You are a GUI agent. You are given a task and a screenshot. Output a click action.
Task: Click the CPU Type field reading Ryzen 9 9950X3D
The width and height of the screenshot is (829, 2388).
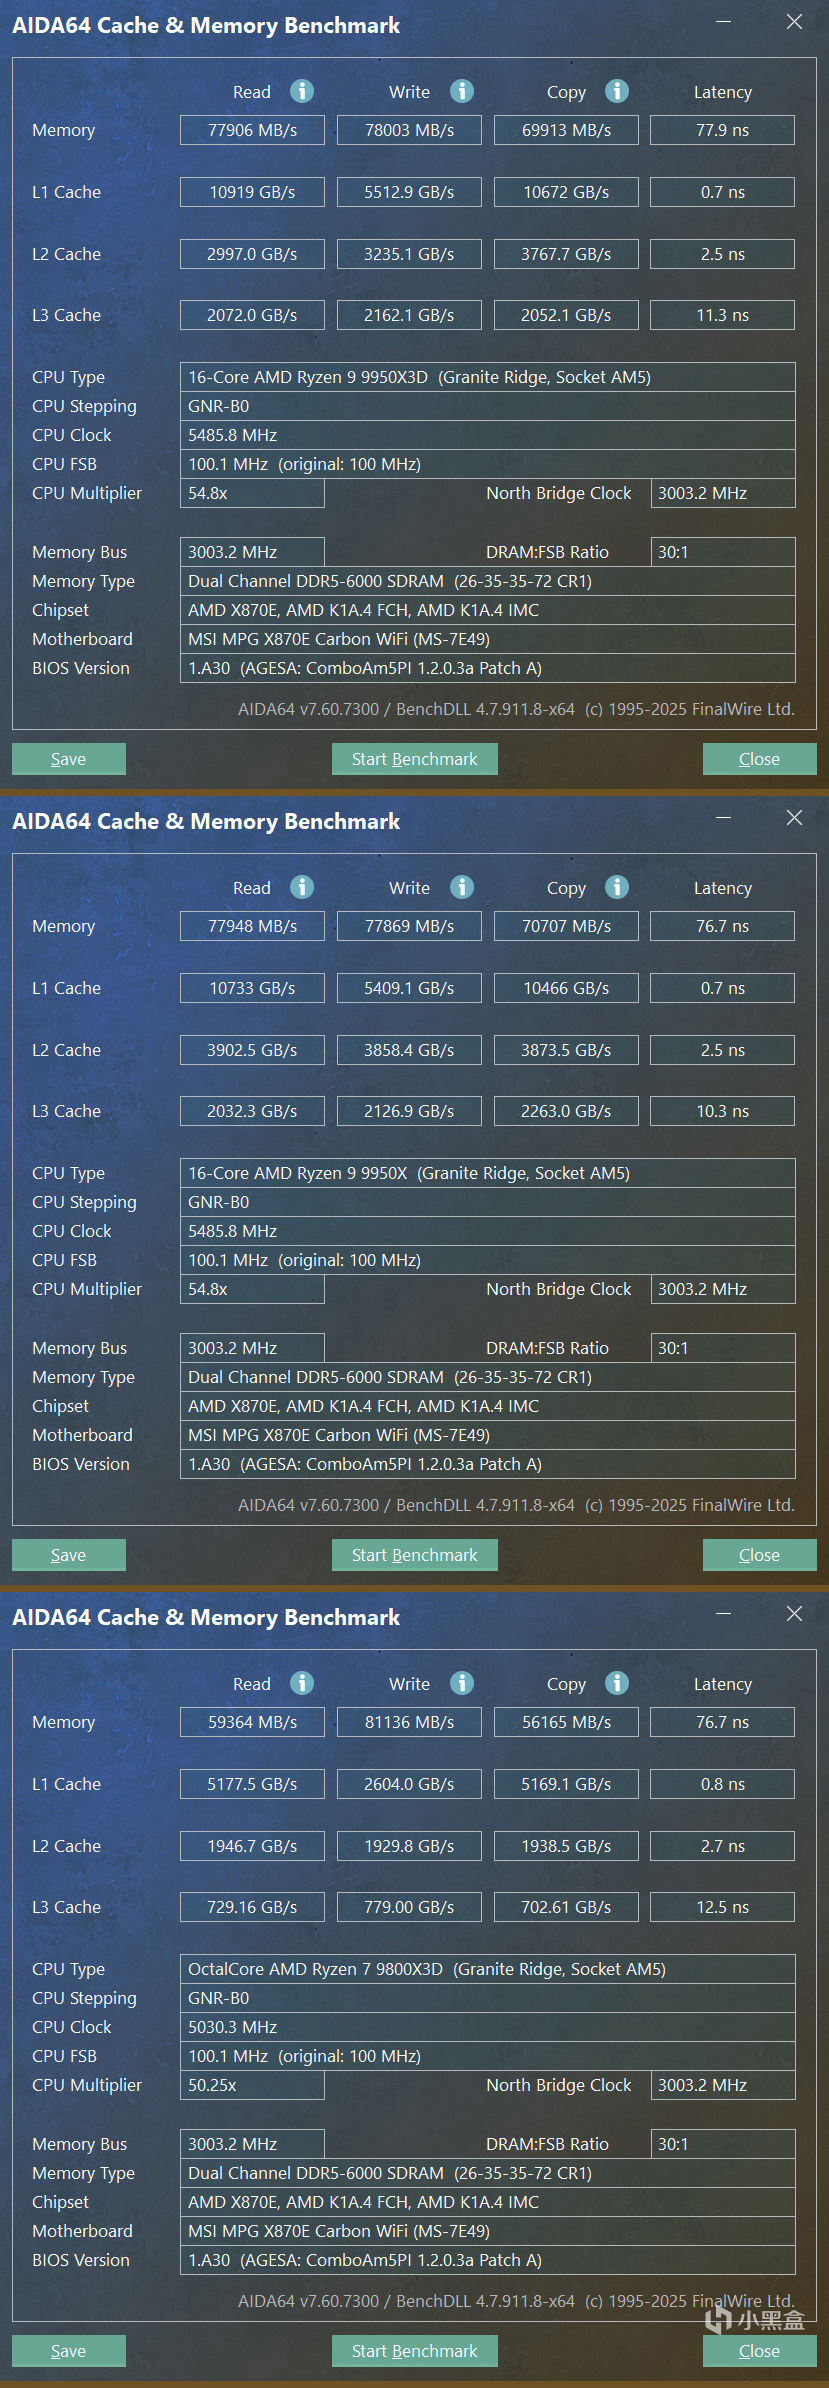tap(488, 377)
